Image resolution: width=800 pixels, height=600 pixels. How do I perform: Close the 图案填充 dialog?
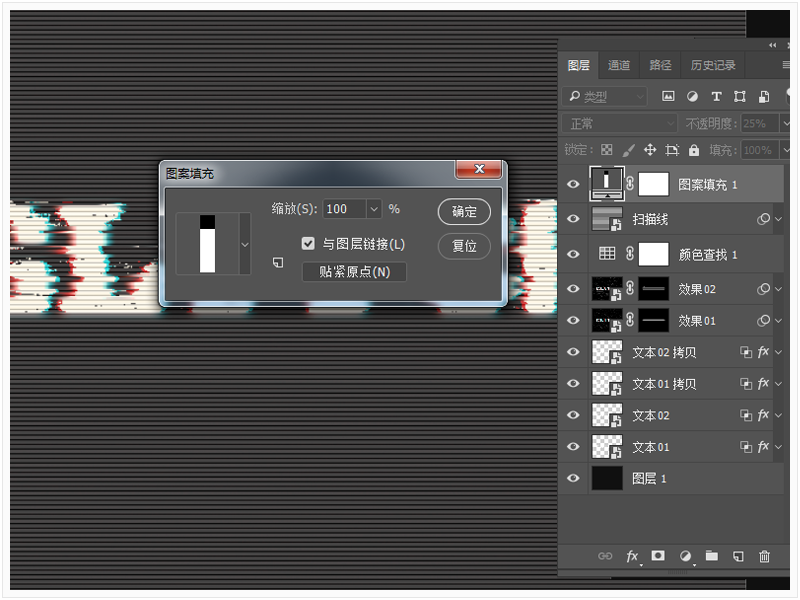click(479, 169)
